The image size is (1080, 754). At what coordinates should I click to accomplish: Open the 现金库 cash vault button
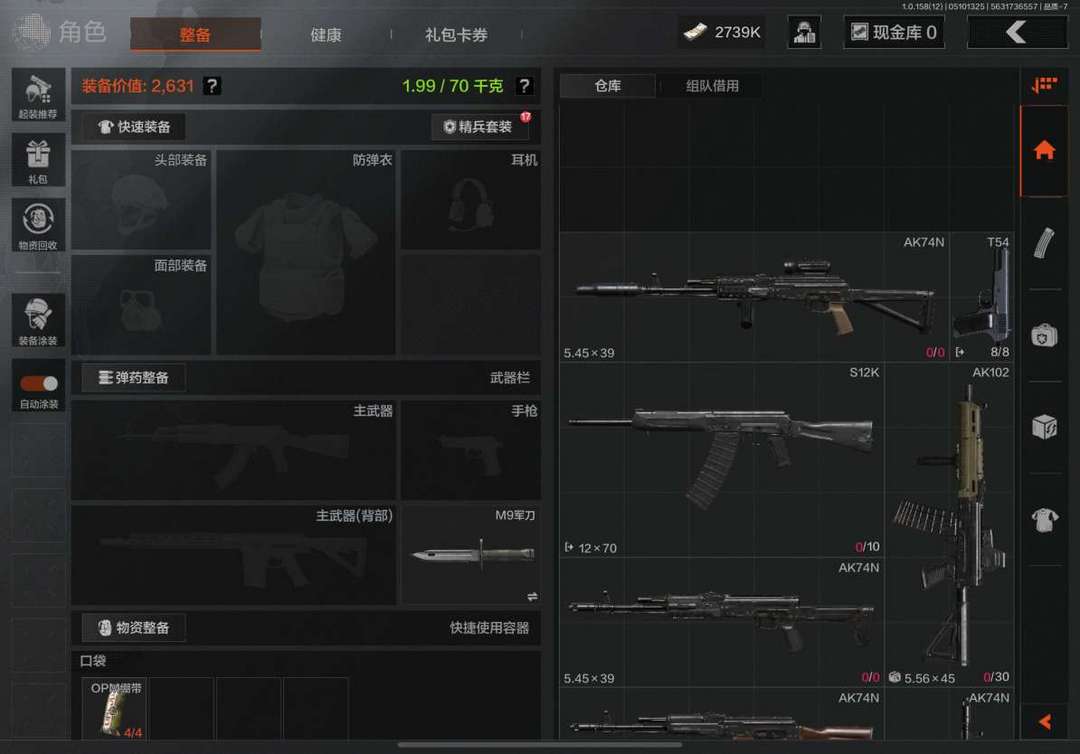(893, 32)
